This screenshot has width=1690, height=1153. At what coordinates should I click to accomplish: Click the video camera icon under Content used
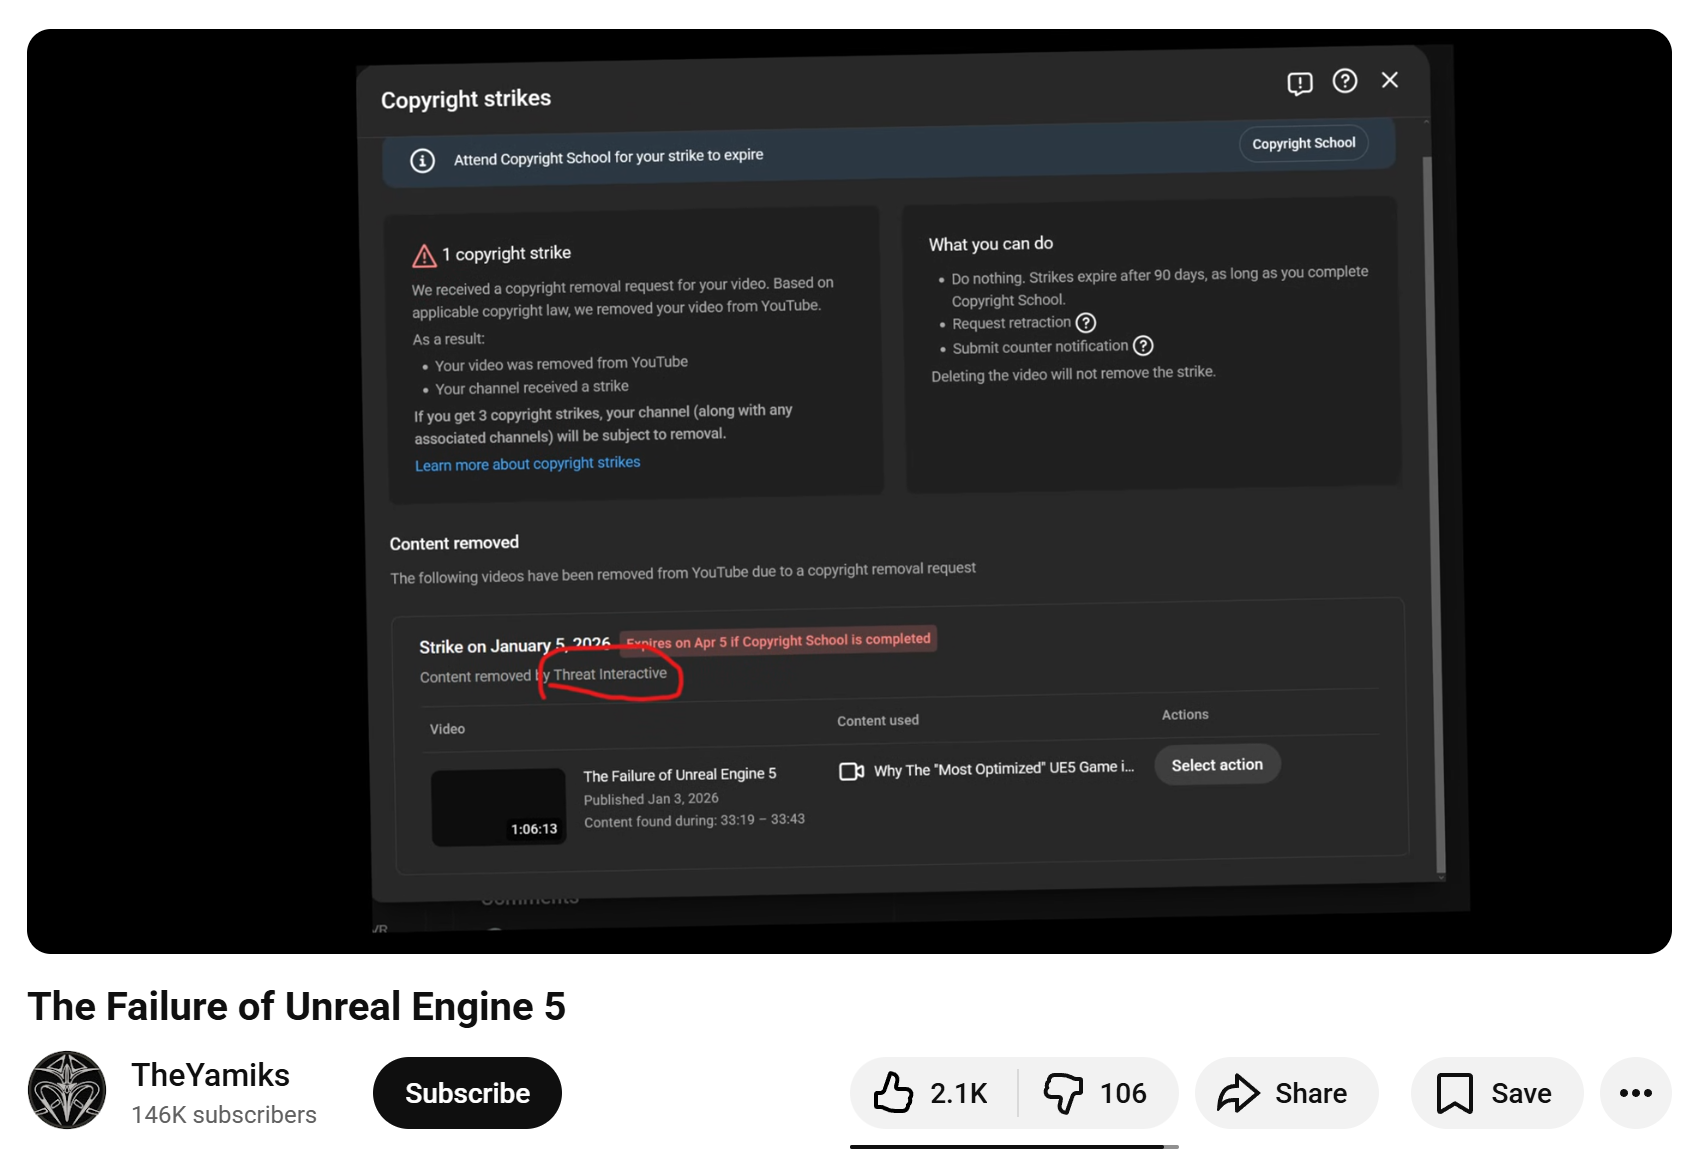coord(852,771)
